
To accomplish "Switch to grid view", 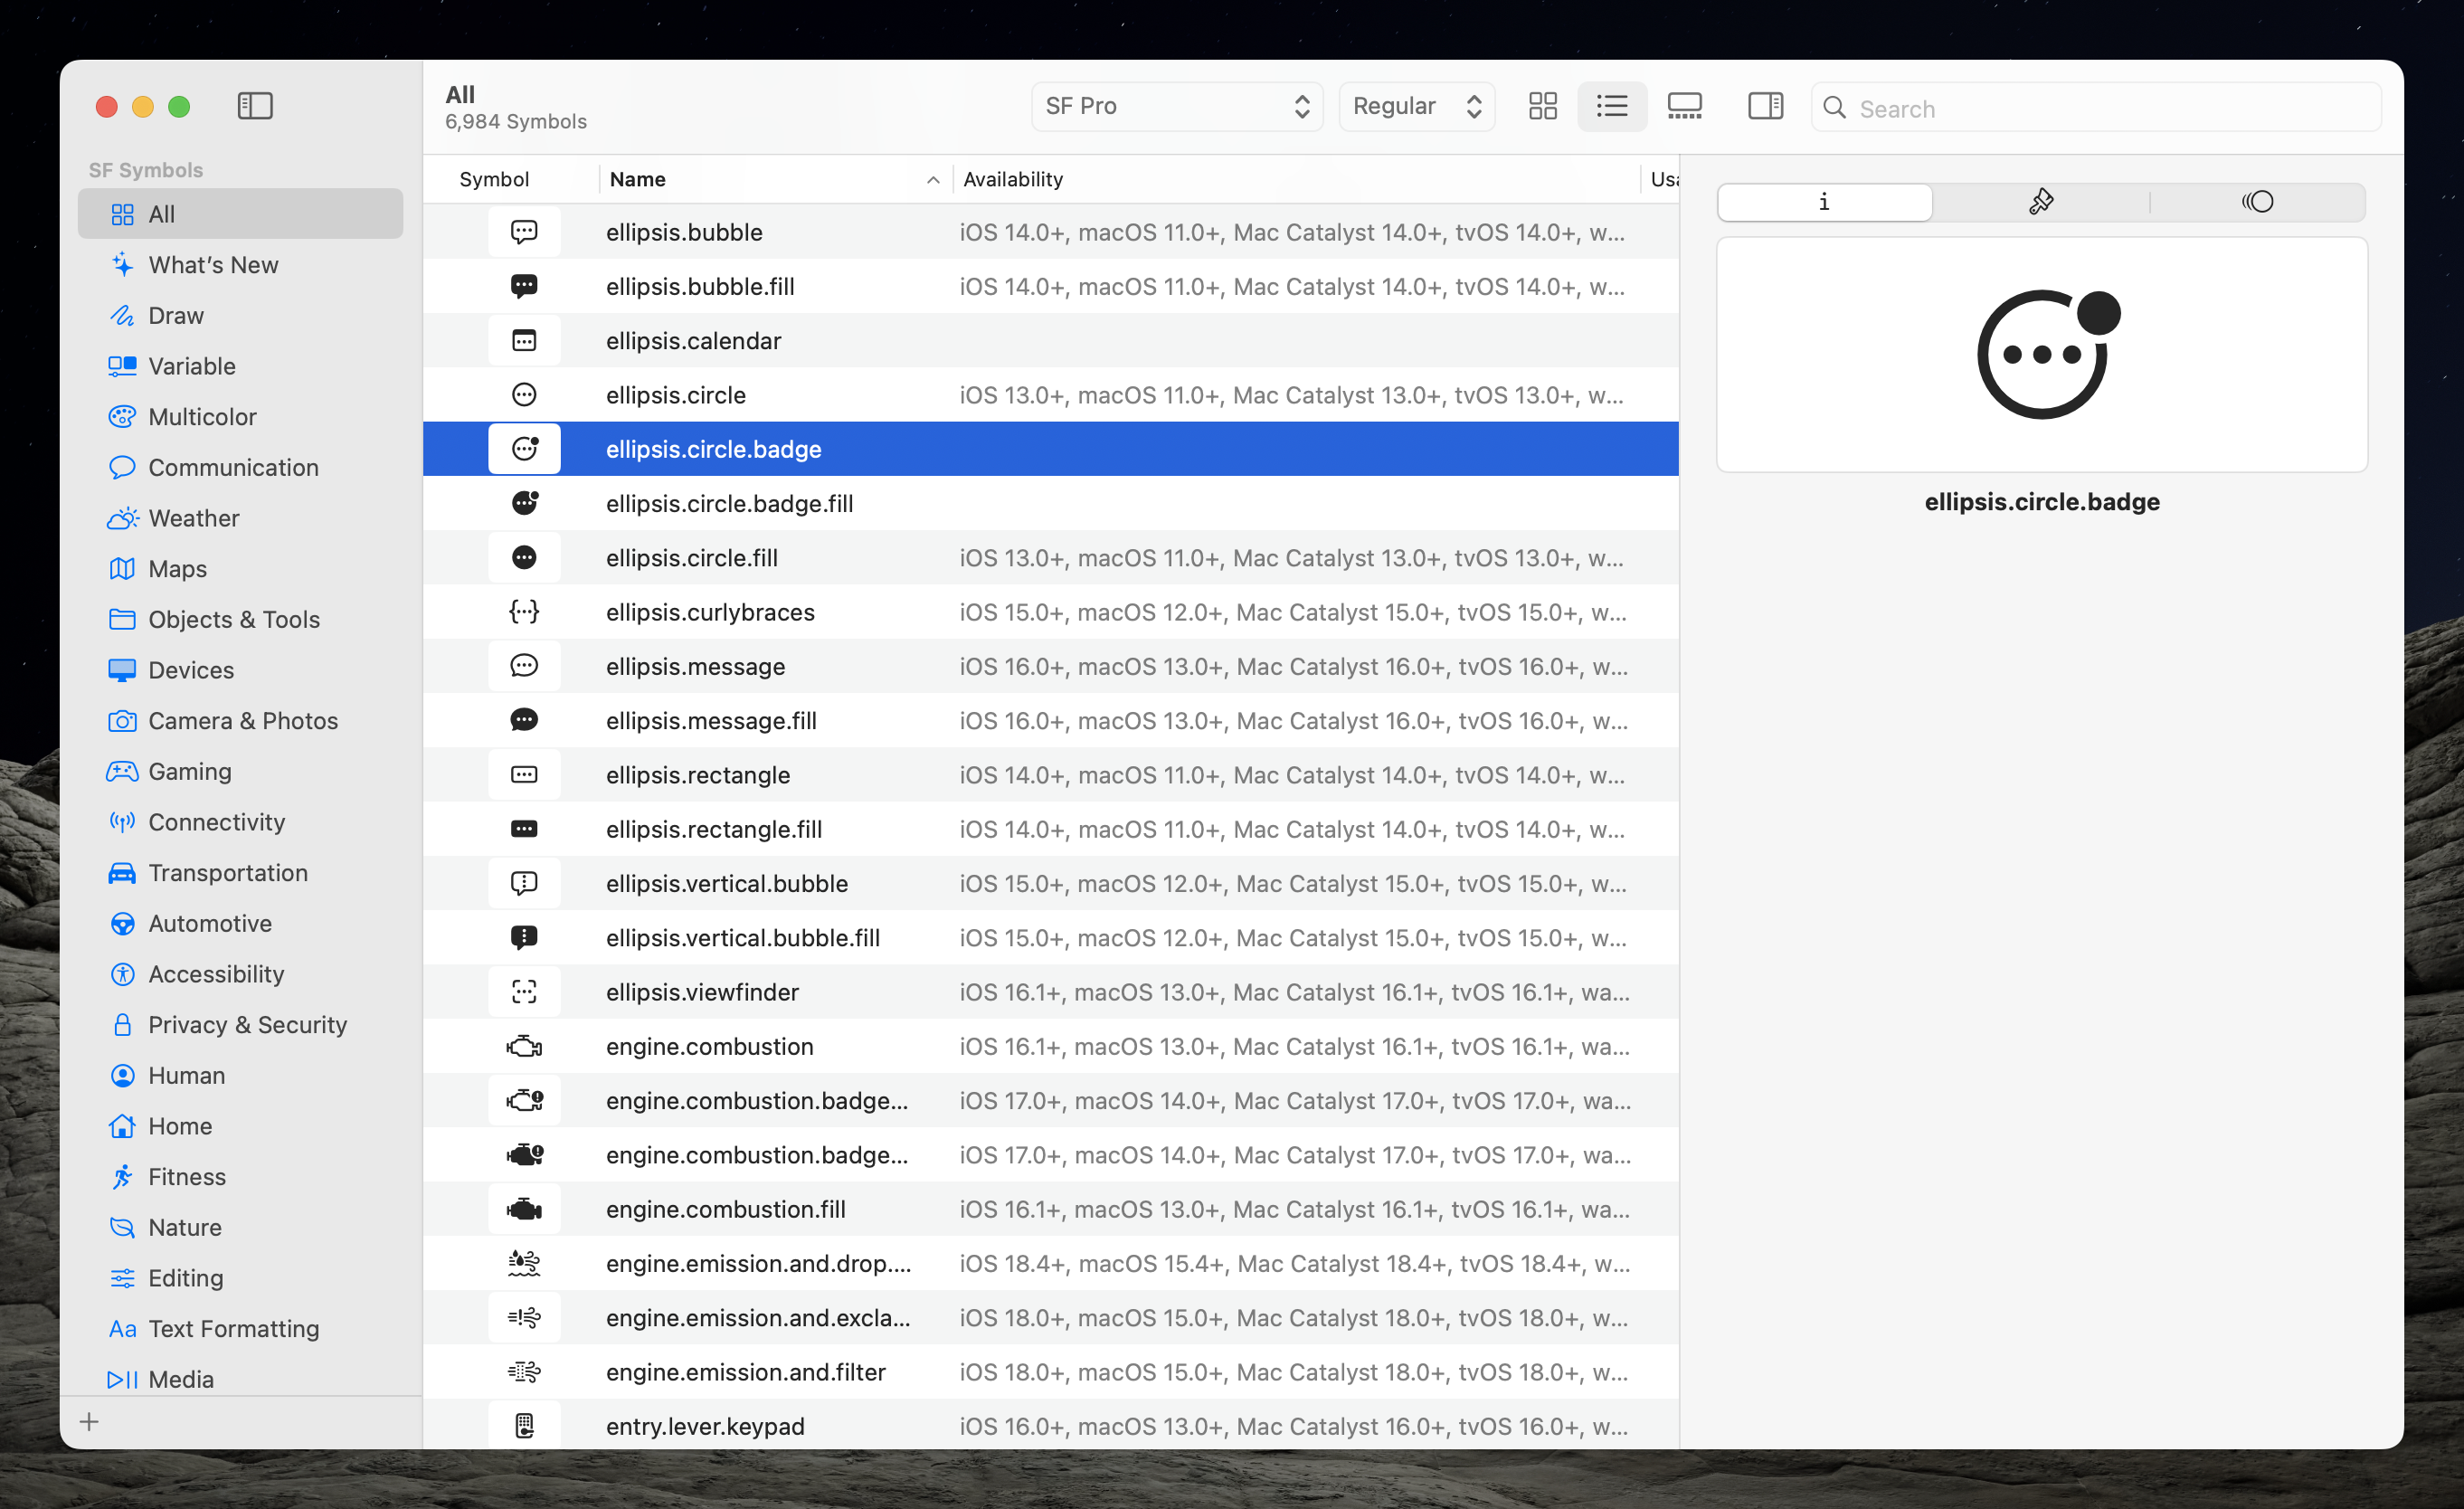I will pos(1542,106).
